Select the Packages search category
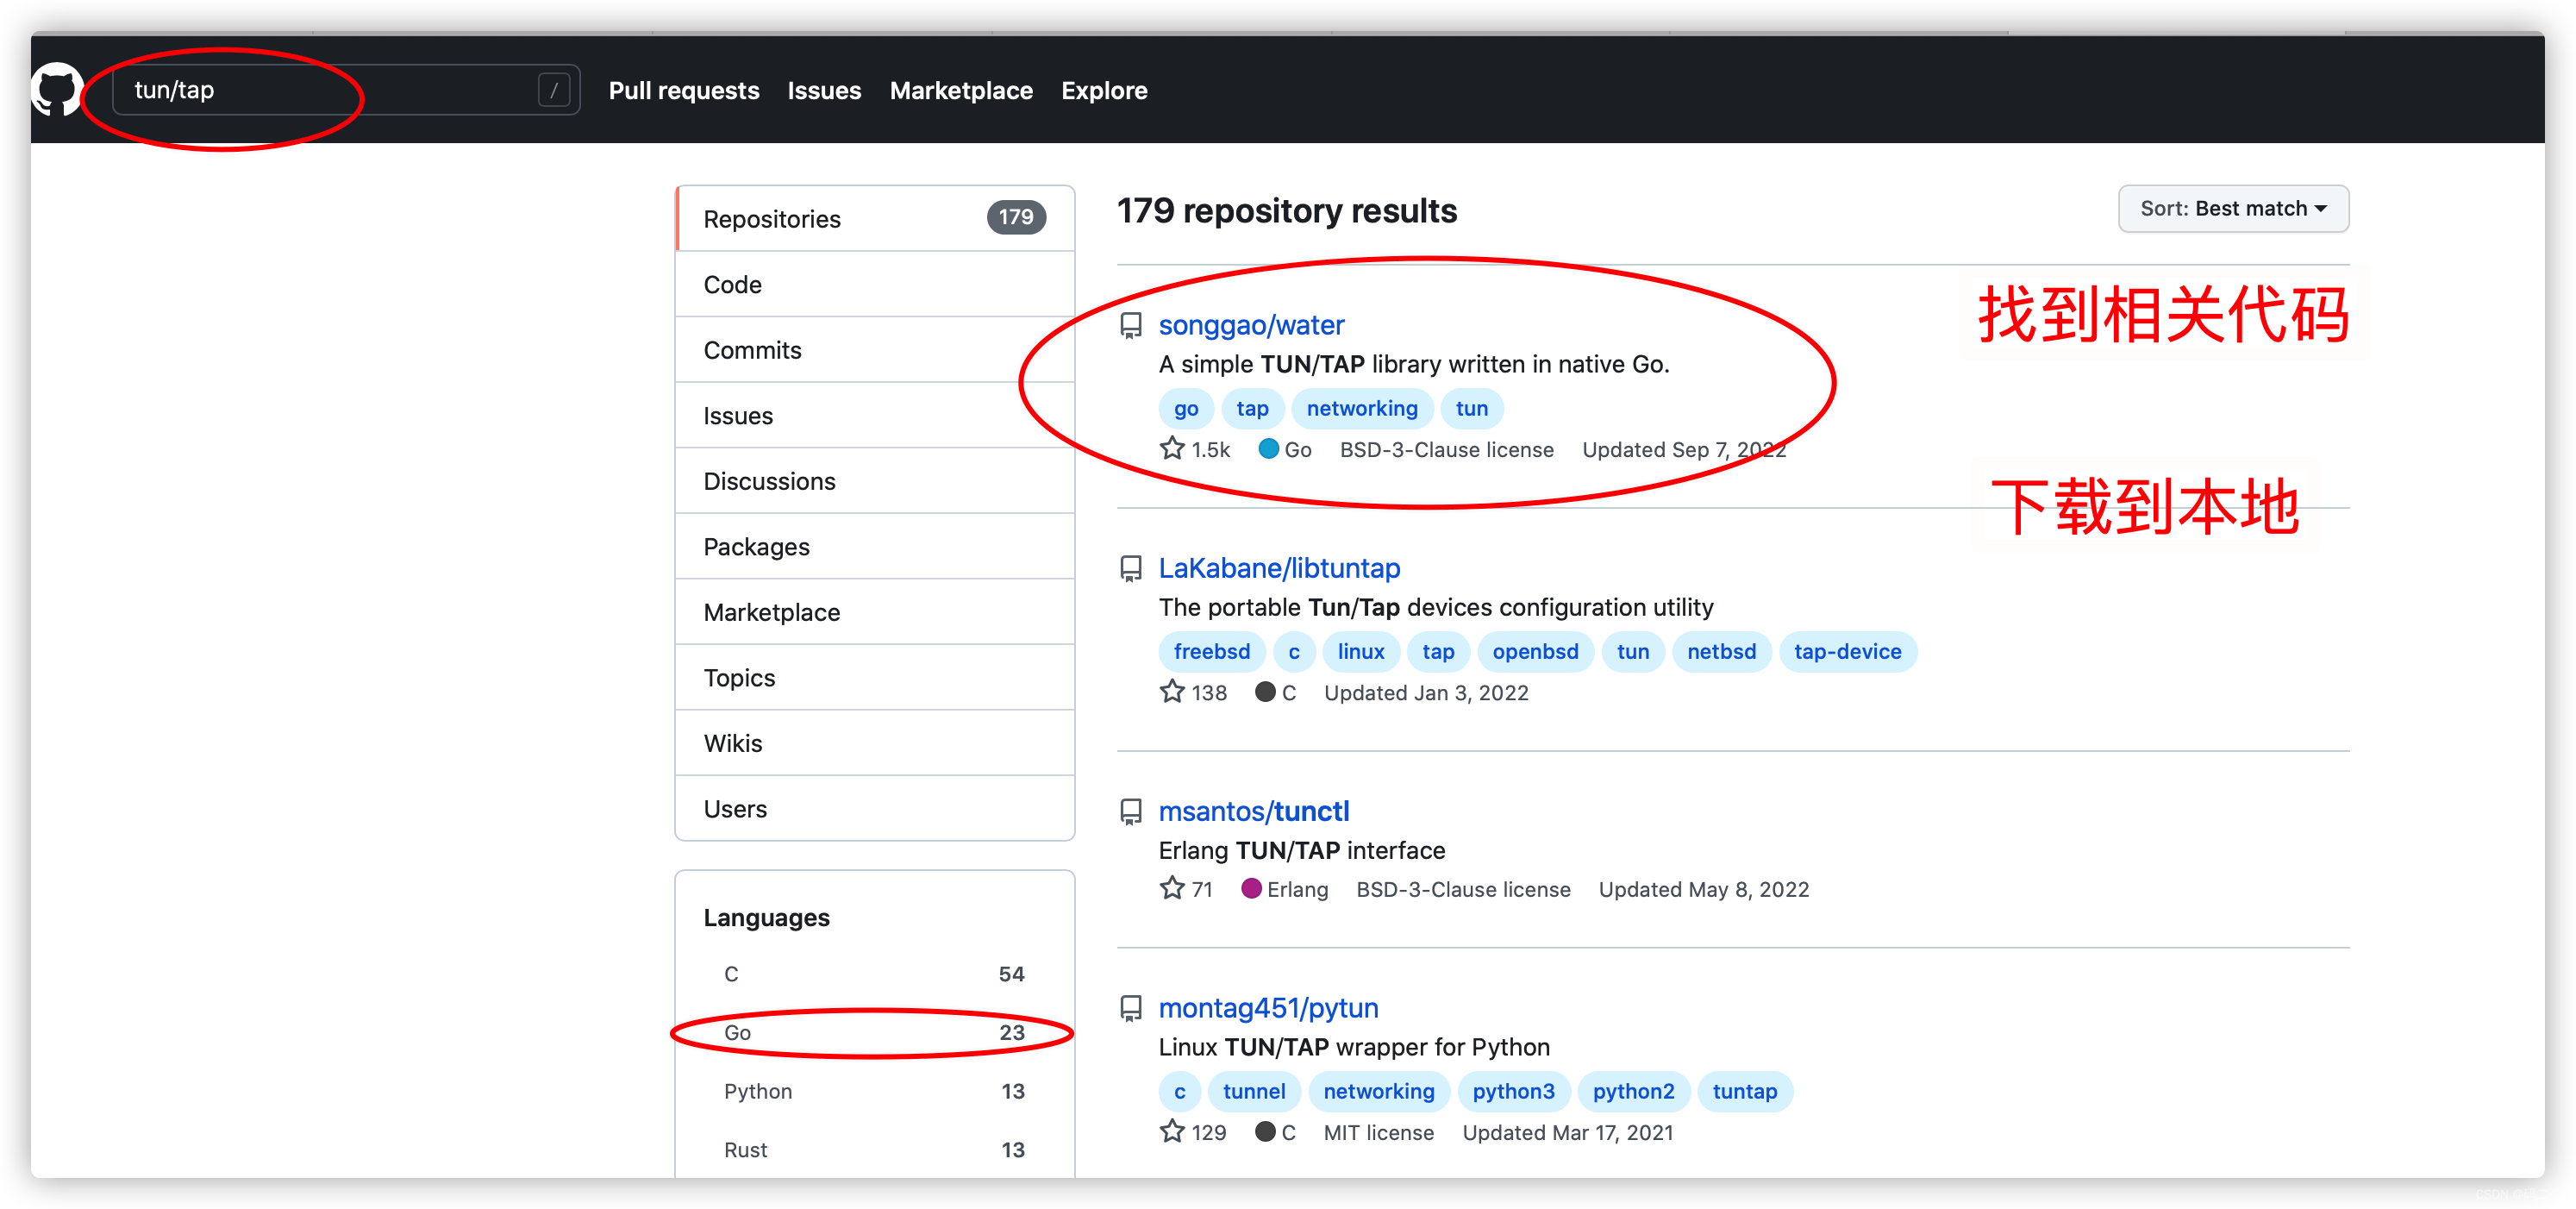 click(875, 547)
